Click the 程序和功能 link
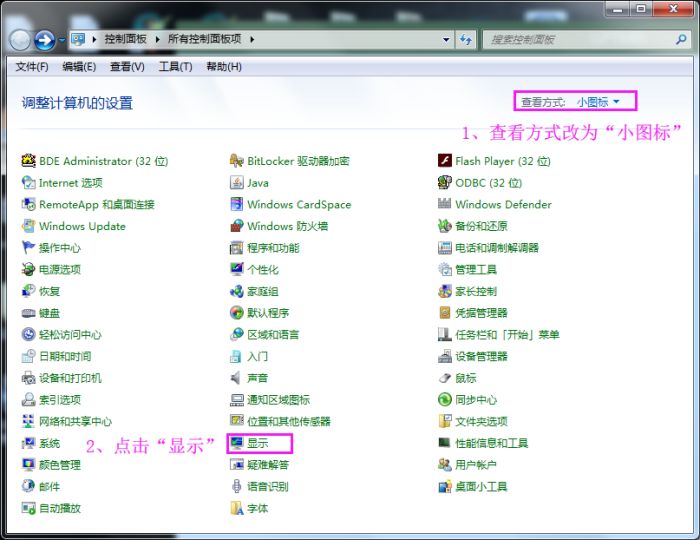 coord(273,248)
